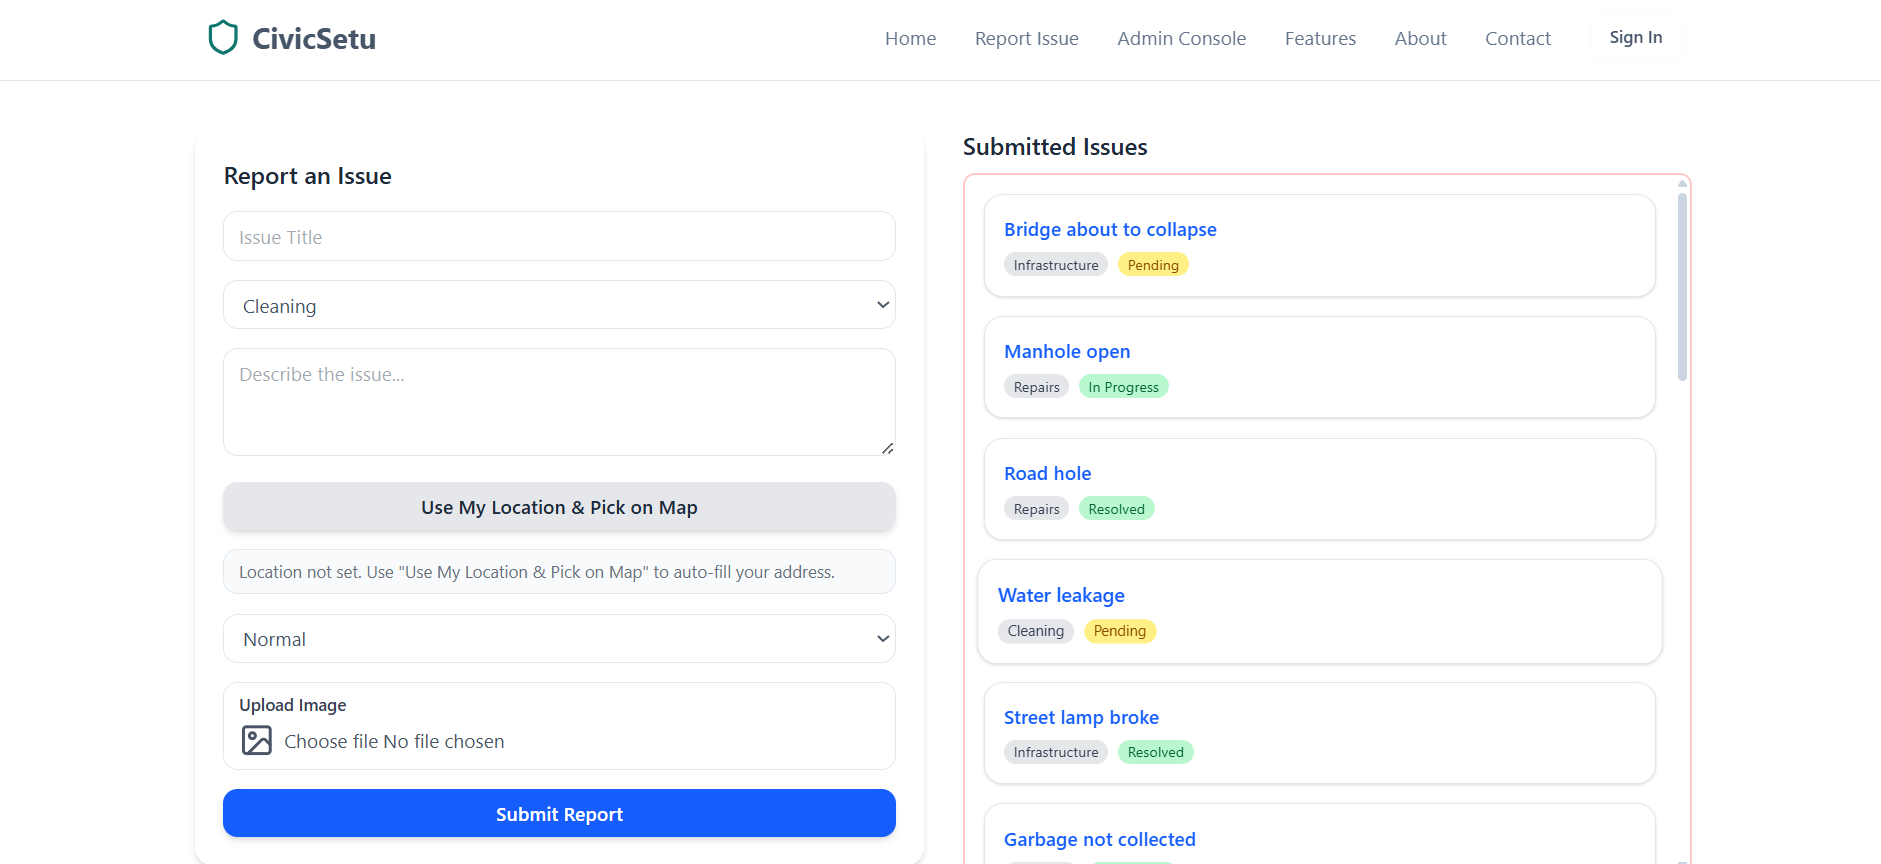Focus the Issue Title input field

pos(559,237)
